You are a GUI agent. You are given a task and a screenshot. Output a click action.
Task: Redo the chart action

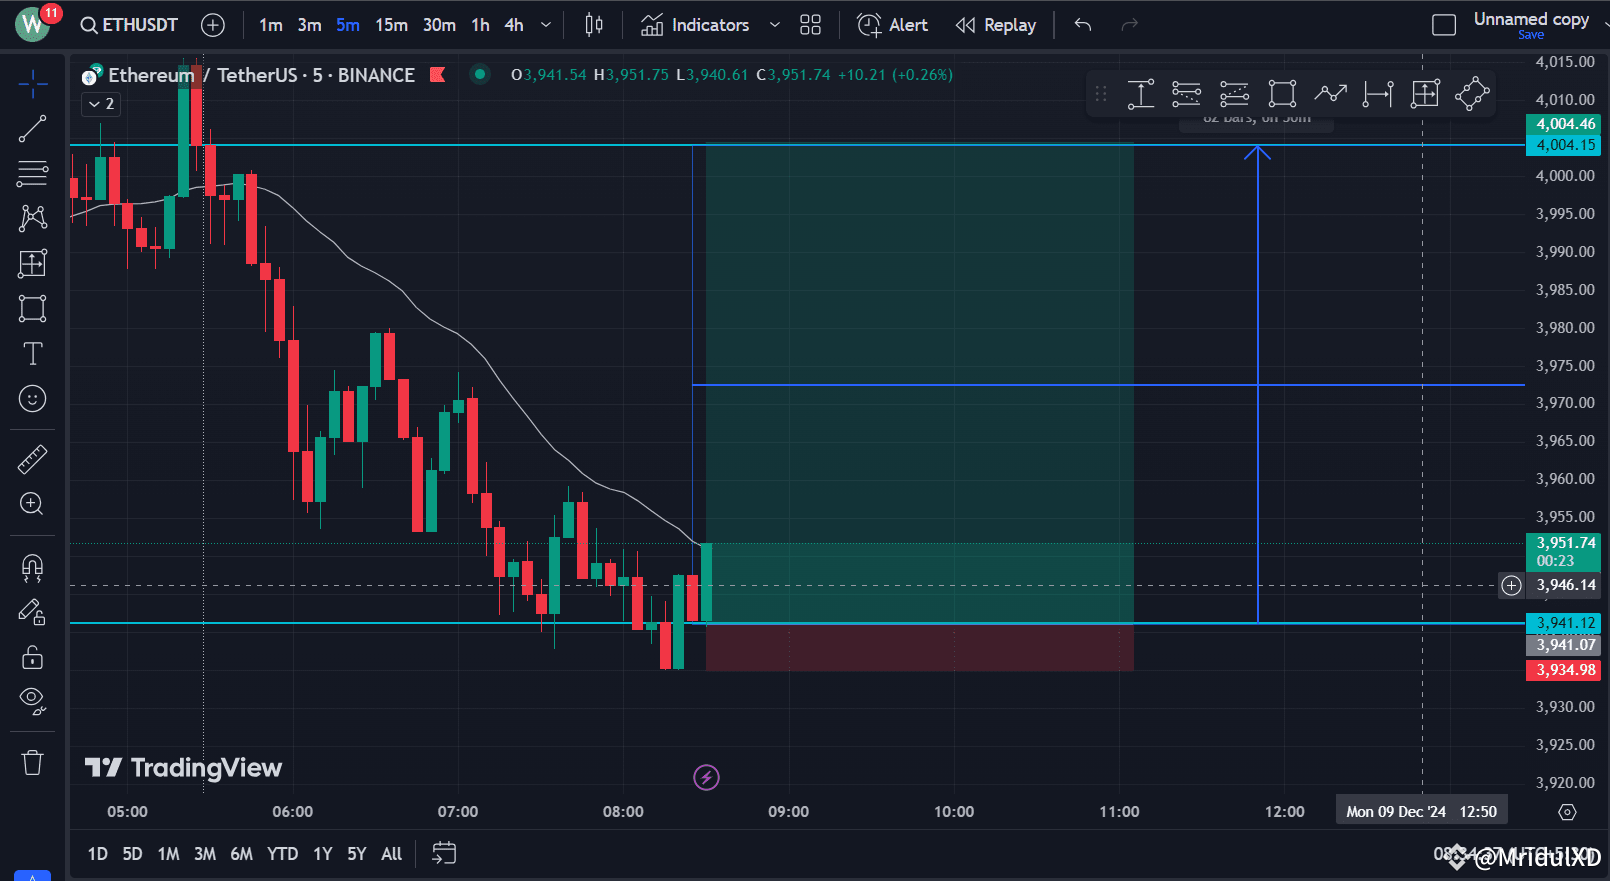pyautogui.click(x=1130, y=25)
